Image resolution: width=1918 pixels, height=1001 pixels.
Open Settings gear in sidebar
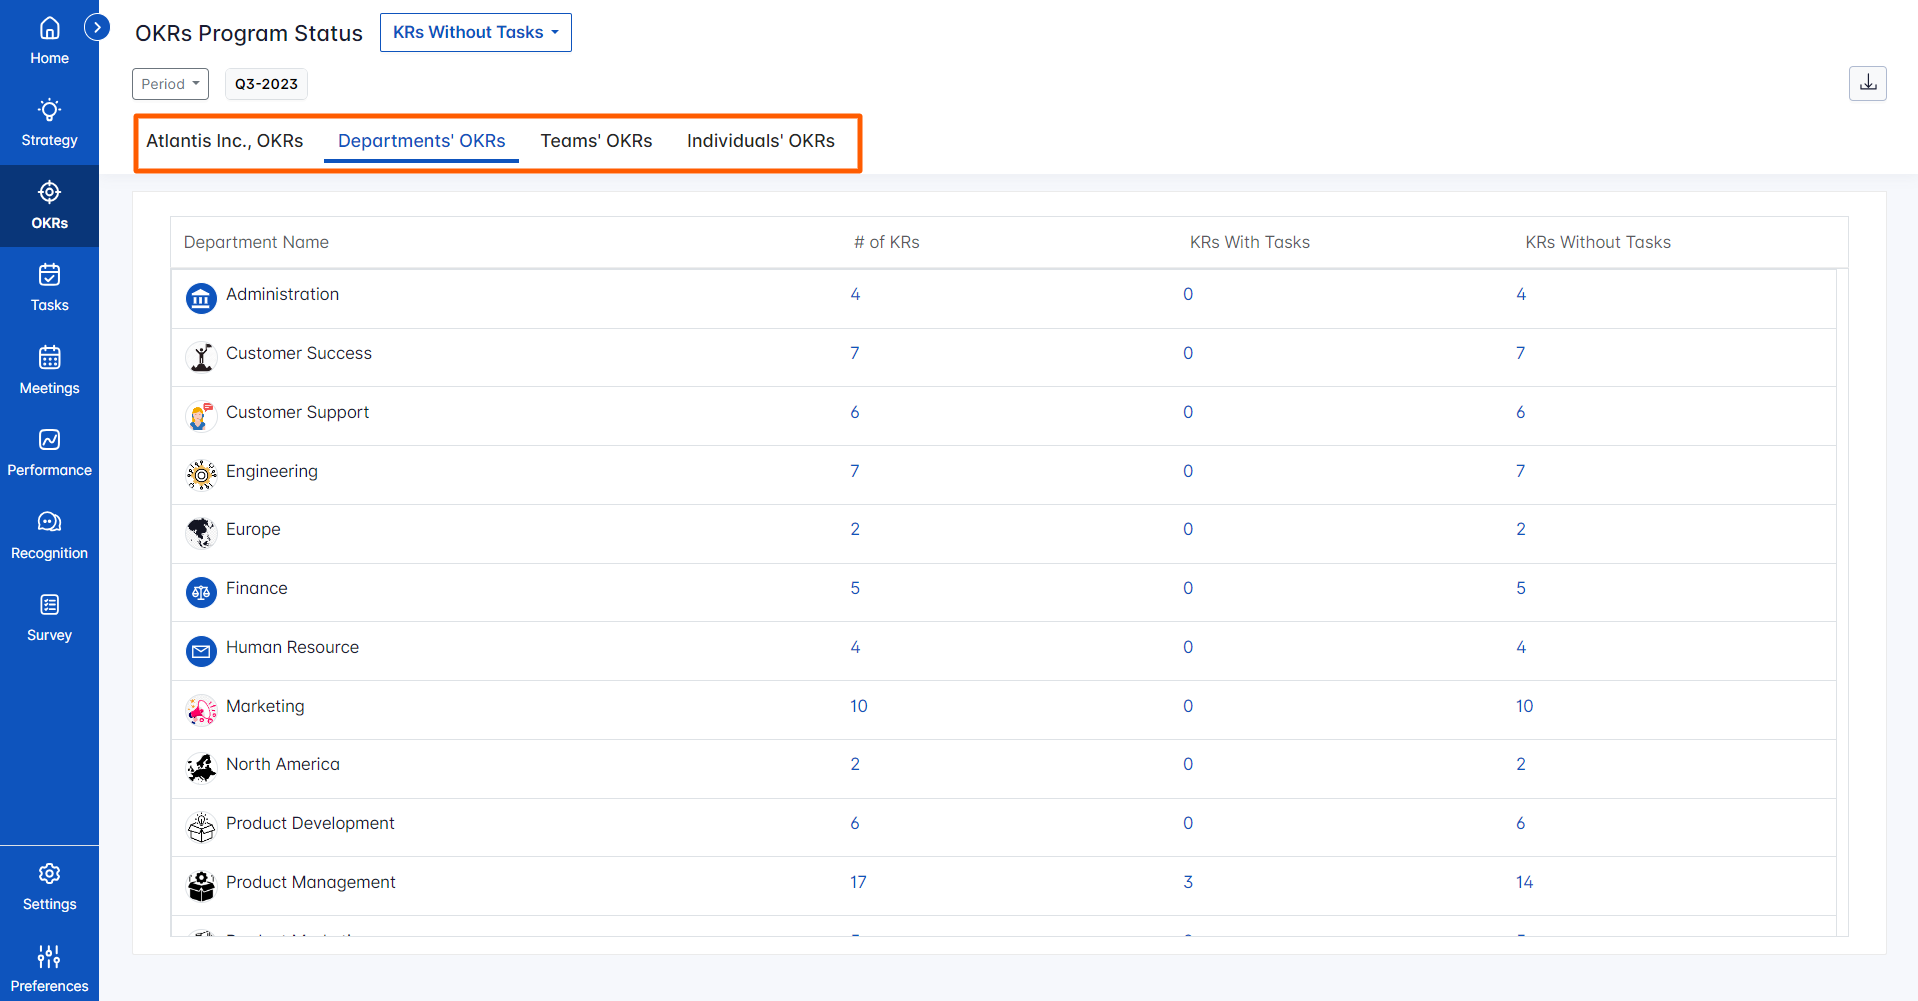coord(49,887)
